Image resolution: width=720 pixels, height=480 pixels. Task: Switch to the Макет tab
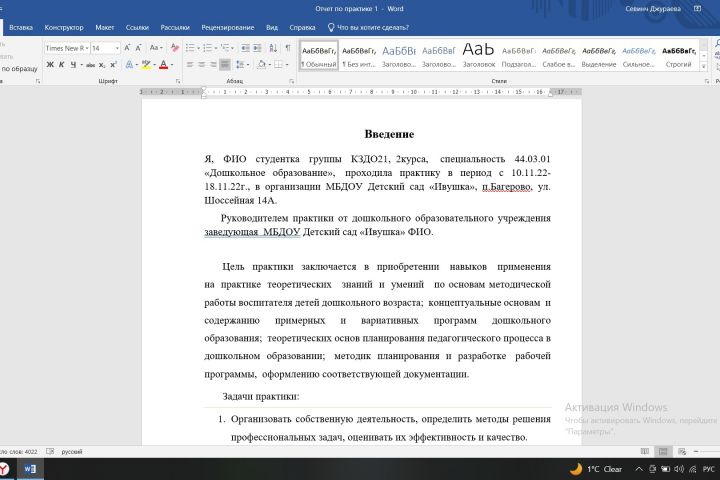tap(105, 28)
